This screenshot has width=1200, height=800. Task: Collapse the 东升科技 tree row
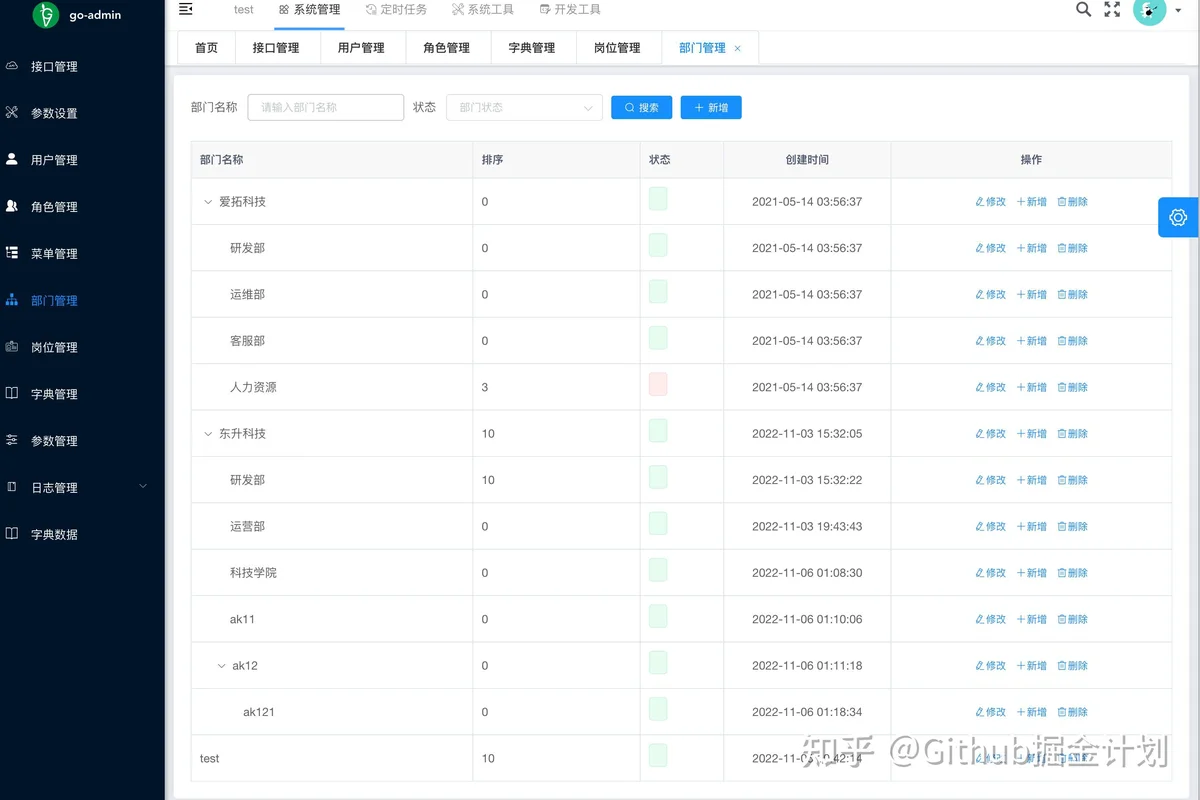coord(209,434)
